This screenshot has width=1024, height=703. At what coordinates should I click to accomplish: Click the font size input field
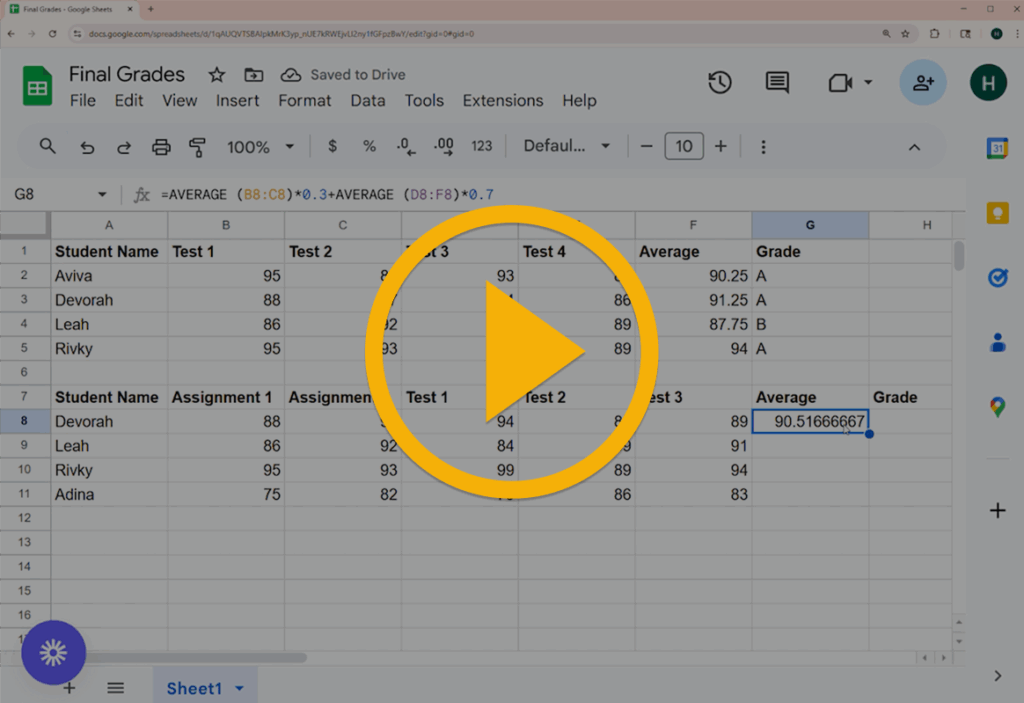[683, 147]
